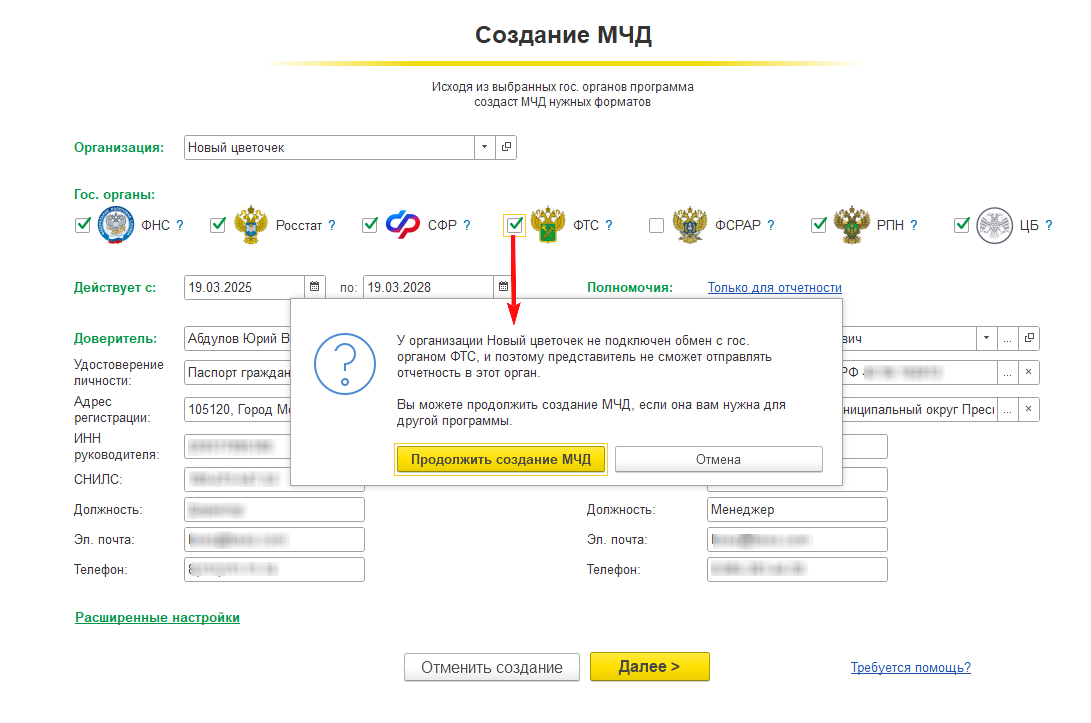
Task: Click the Организация input field
Action: (x=330, y=147)
